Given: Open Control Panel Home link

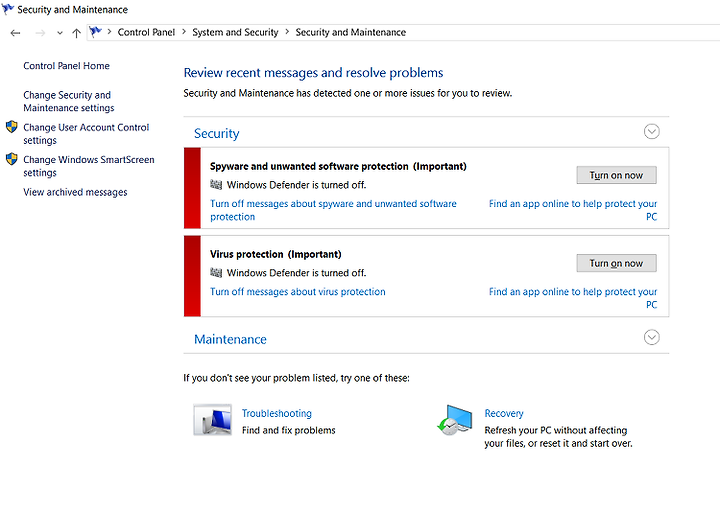Looking at the screenshot, I should pos(67,66).
